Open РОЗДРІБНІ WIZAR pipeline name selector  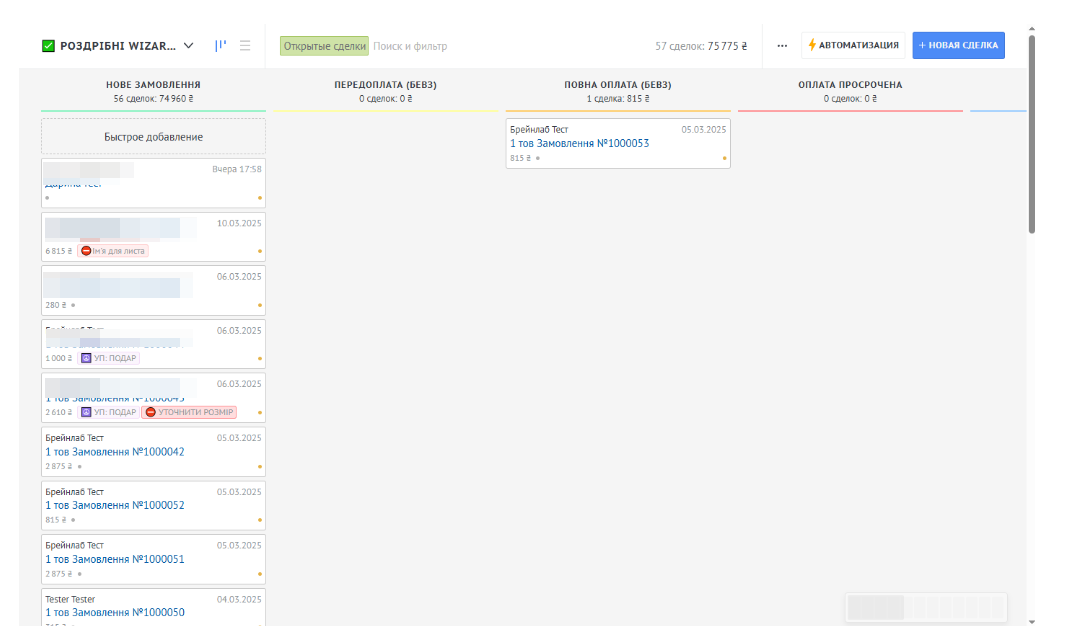click(117, 46)
